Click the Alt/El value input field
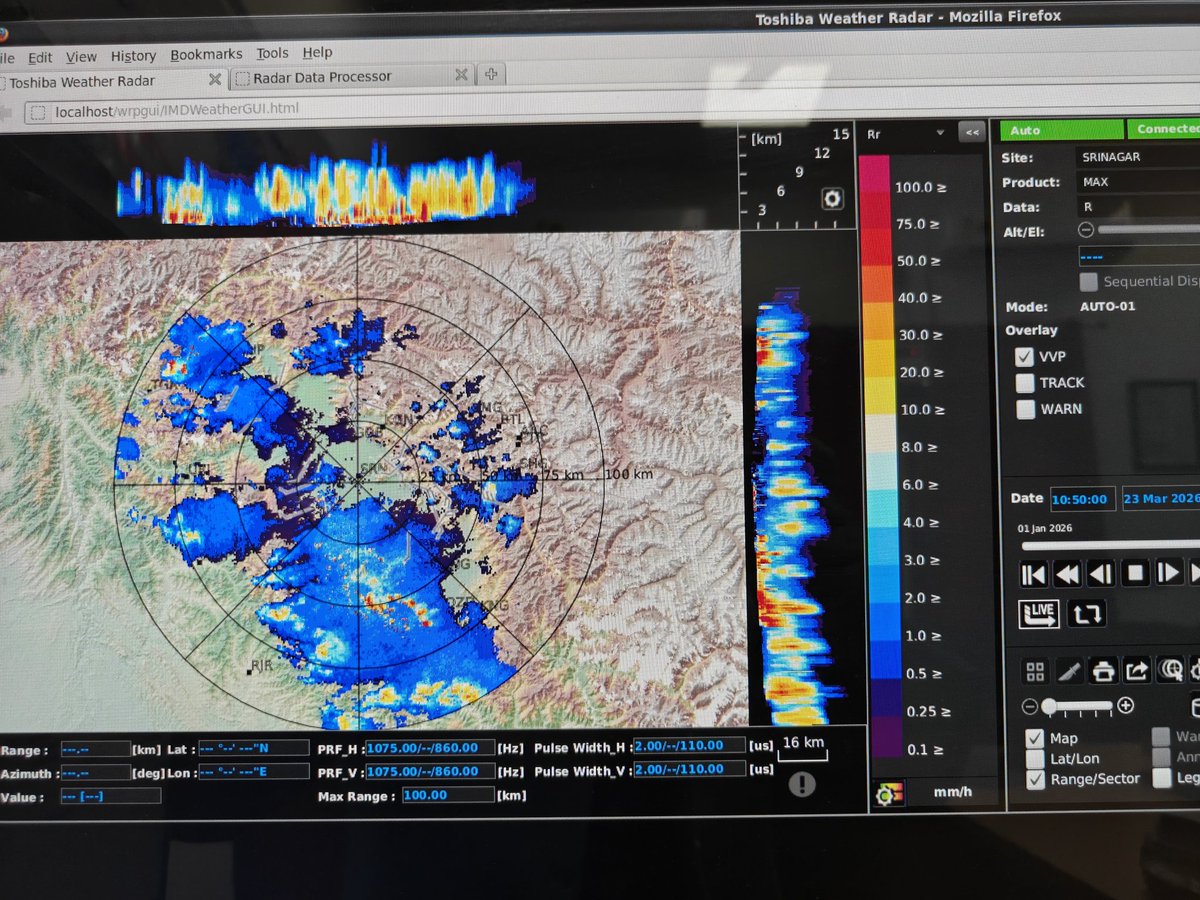The image size is (1200, 900). tap(1139, 255)
